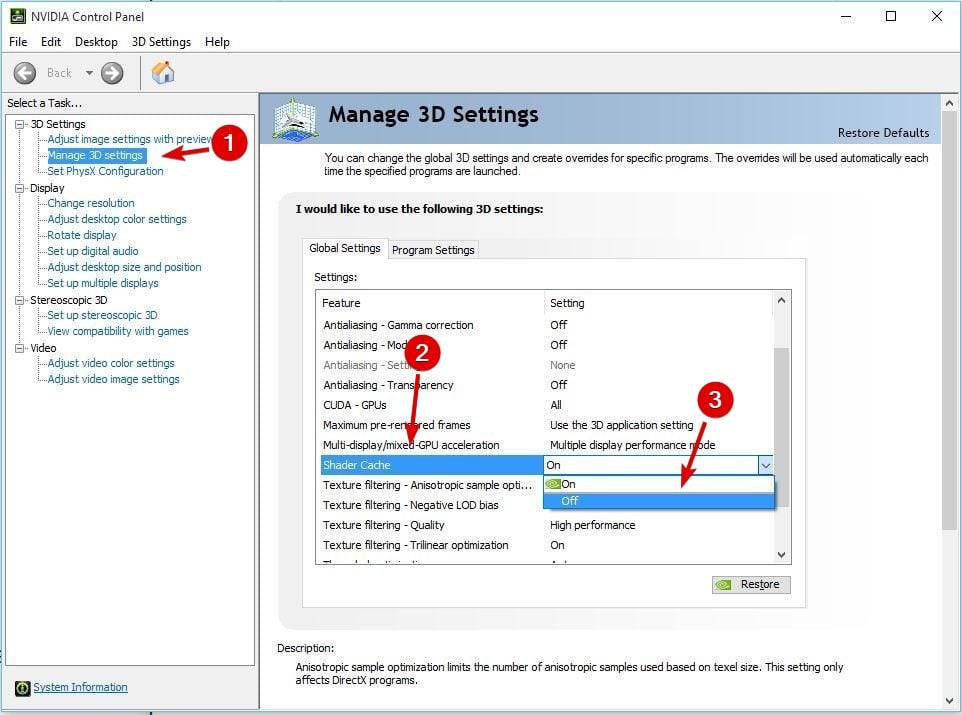Maximize the NVIDIA Control Panel window
962x715 pixels.
[x=891, y=17]
